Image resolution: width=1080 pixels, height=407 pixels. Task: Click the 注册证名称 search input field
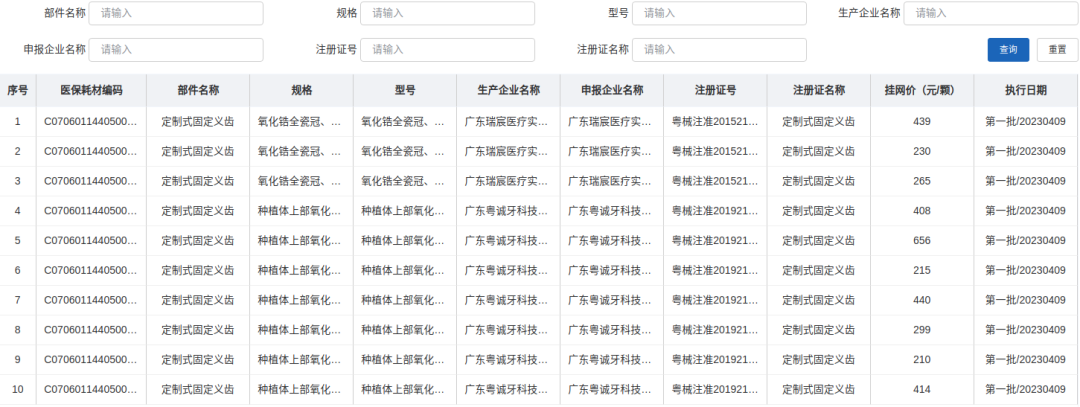point(719,49)
